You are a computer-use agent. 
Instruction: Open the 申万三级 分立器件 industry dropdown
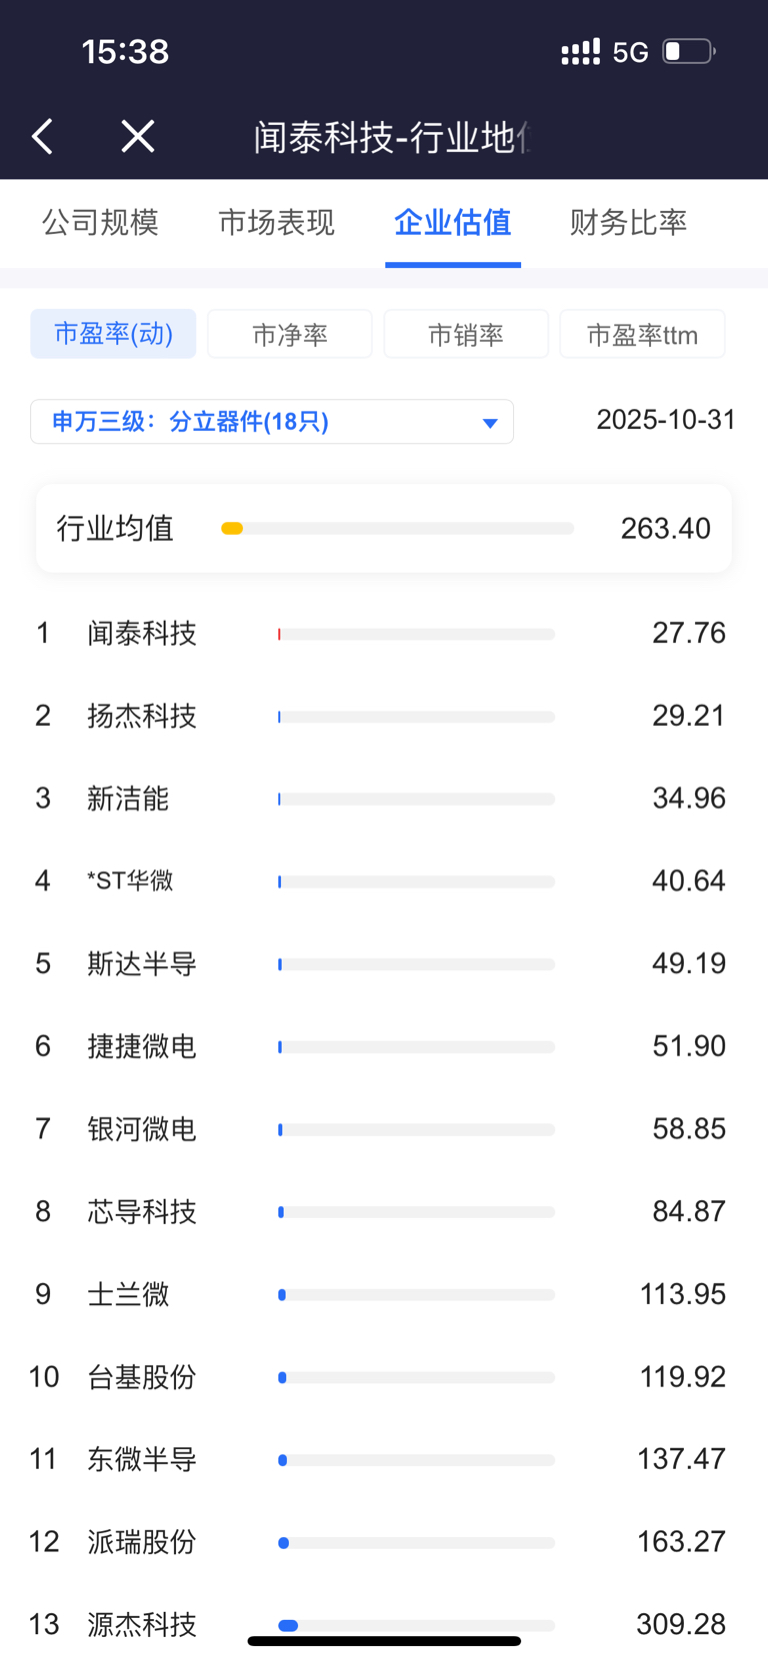pyautogui.click(x=272, y=422)
